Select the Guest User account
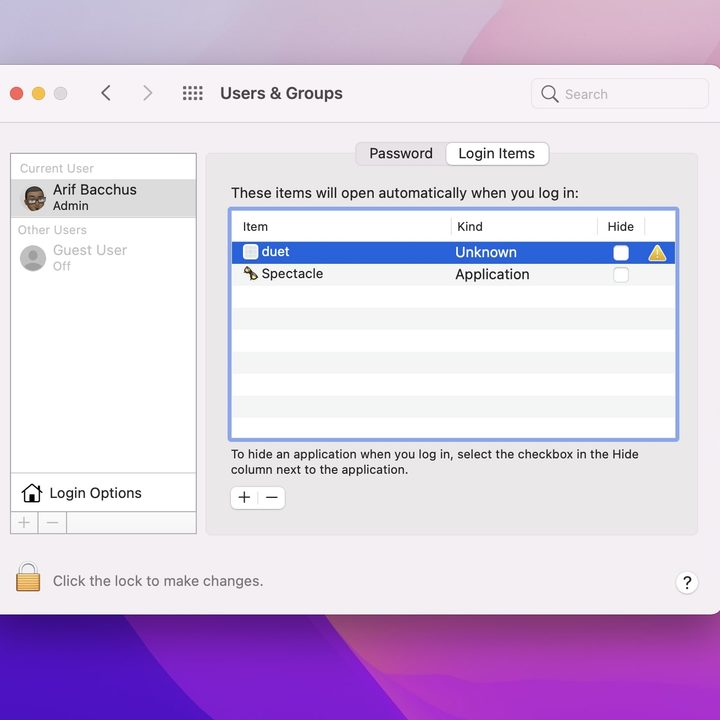The width and height of the screenshot is (720, 720). [103, 258]
